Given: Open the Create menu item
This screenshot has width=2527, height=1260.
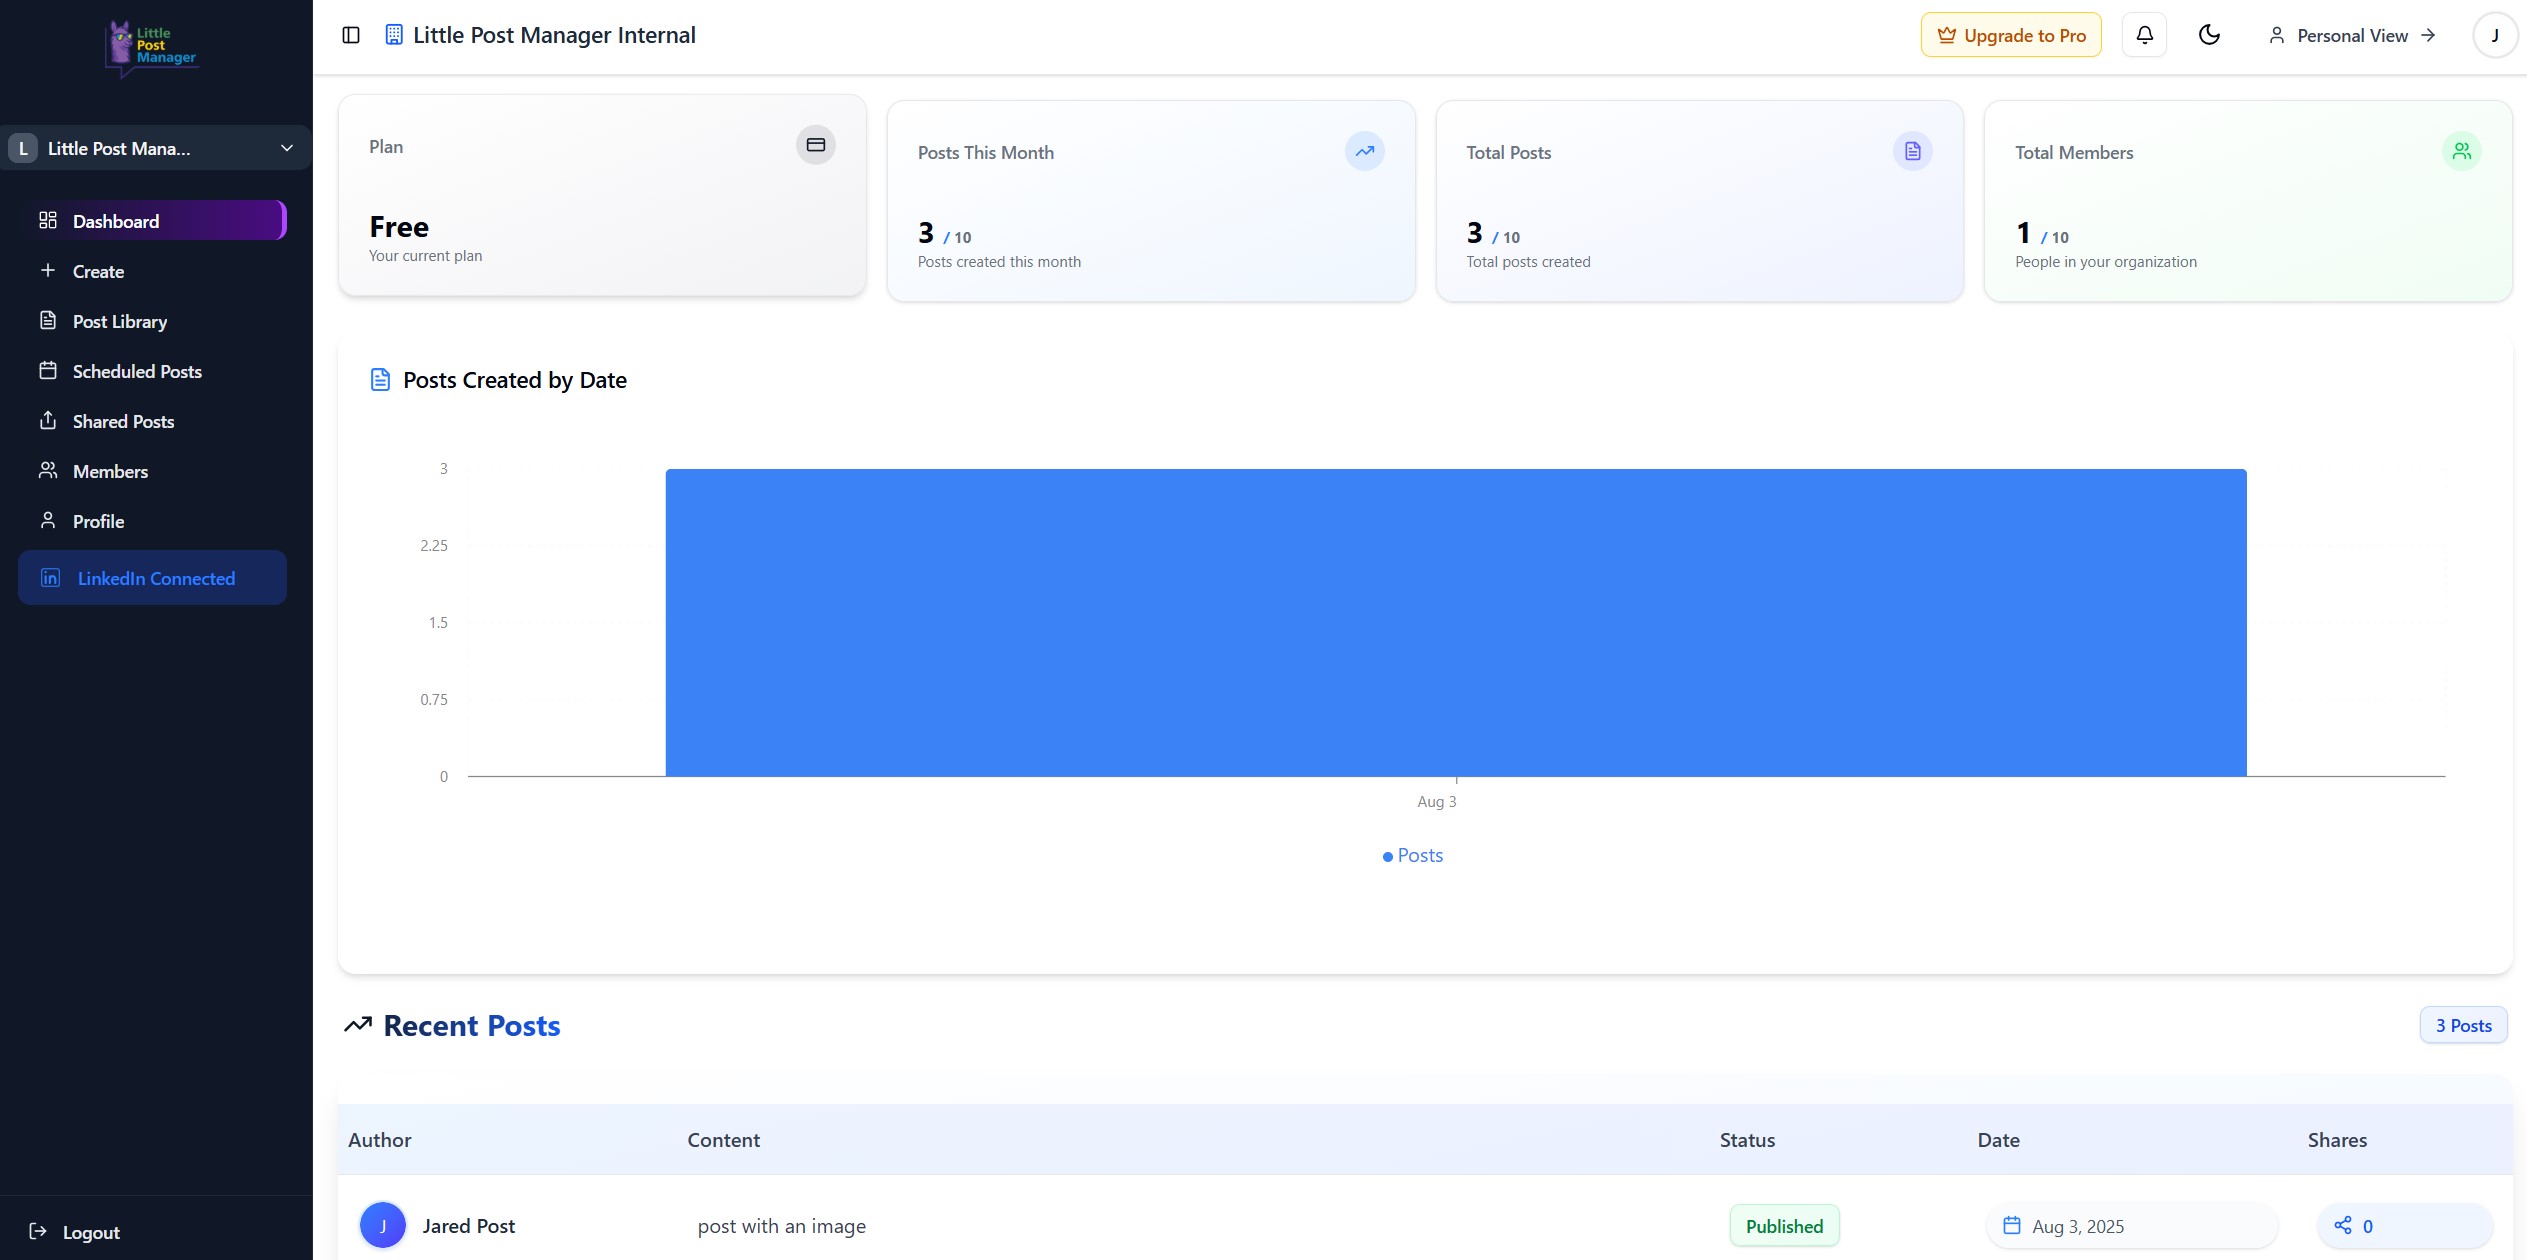Looking at the screenshot, I should tap(98, 271).
